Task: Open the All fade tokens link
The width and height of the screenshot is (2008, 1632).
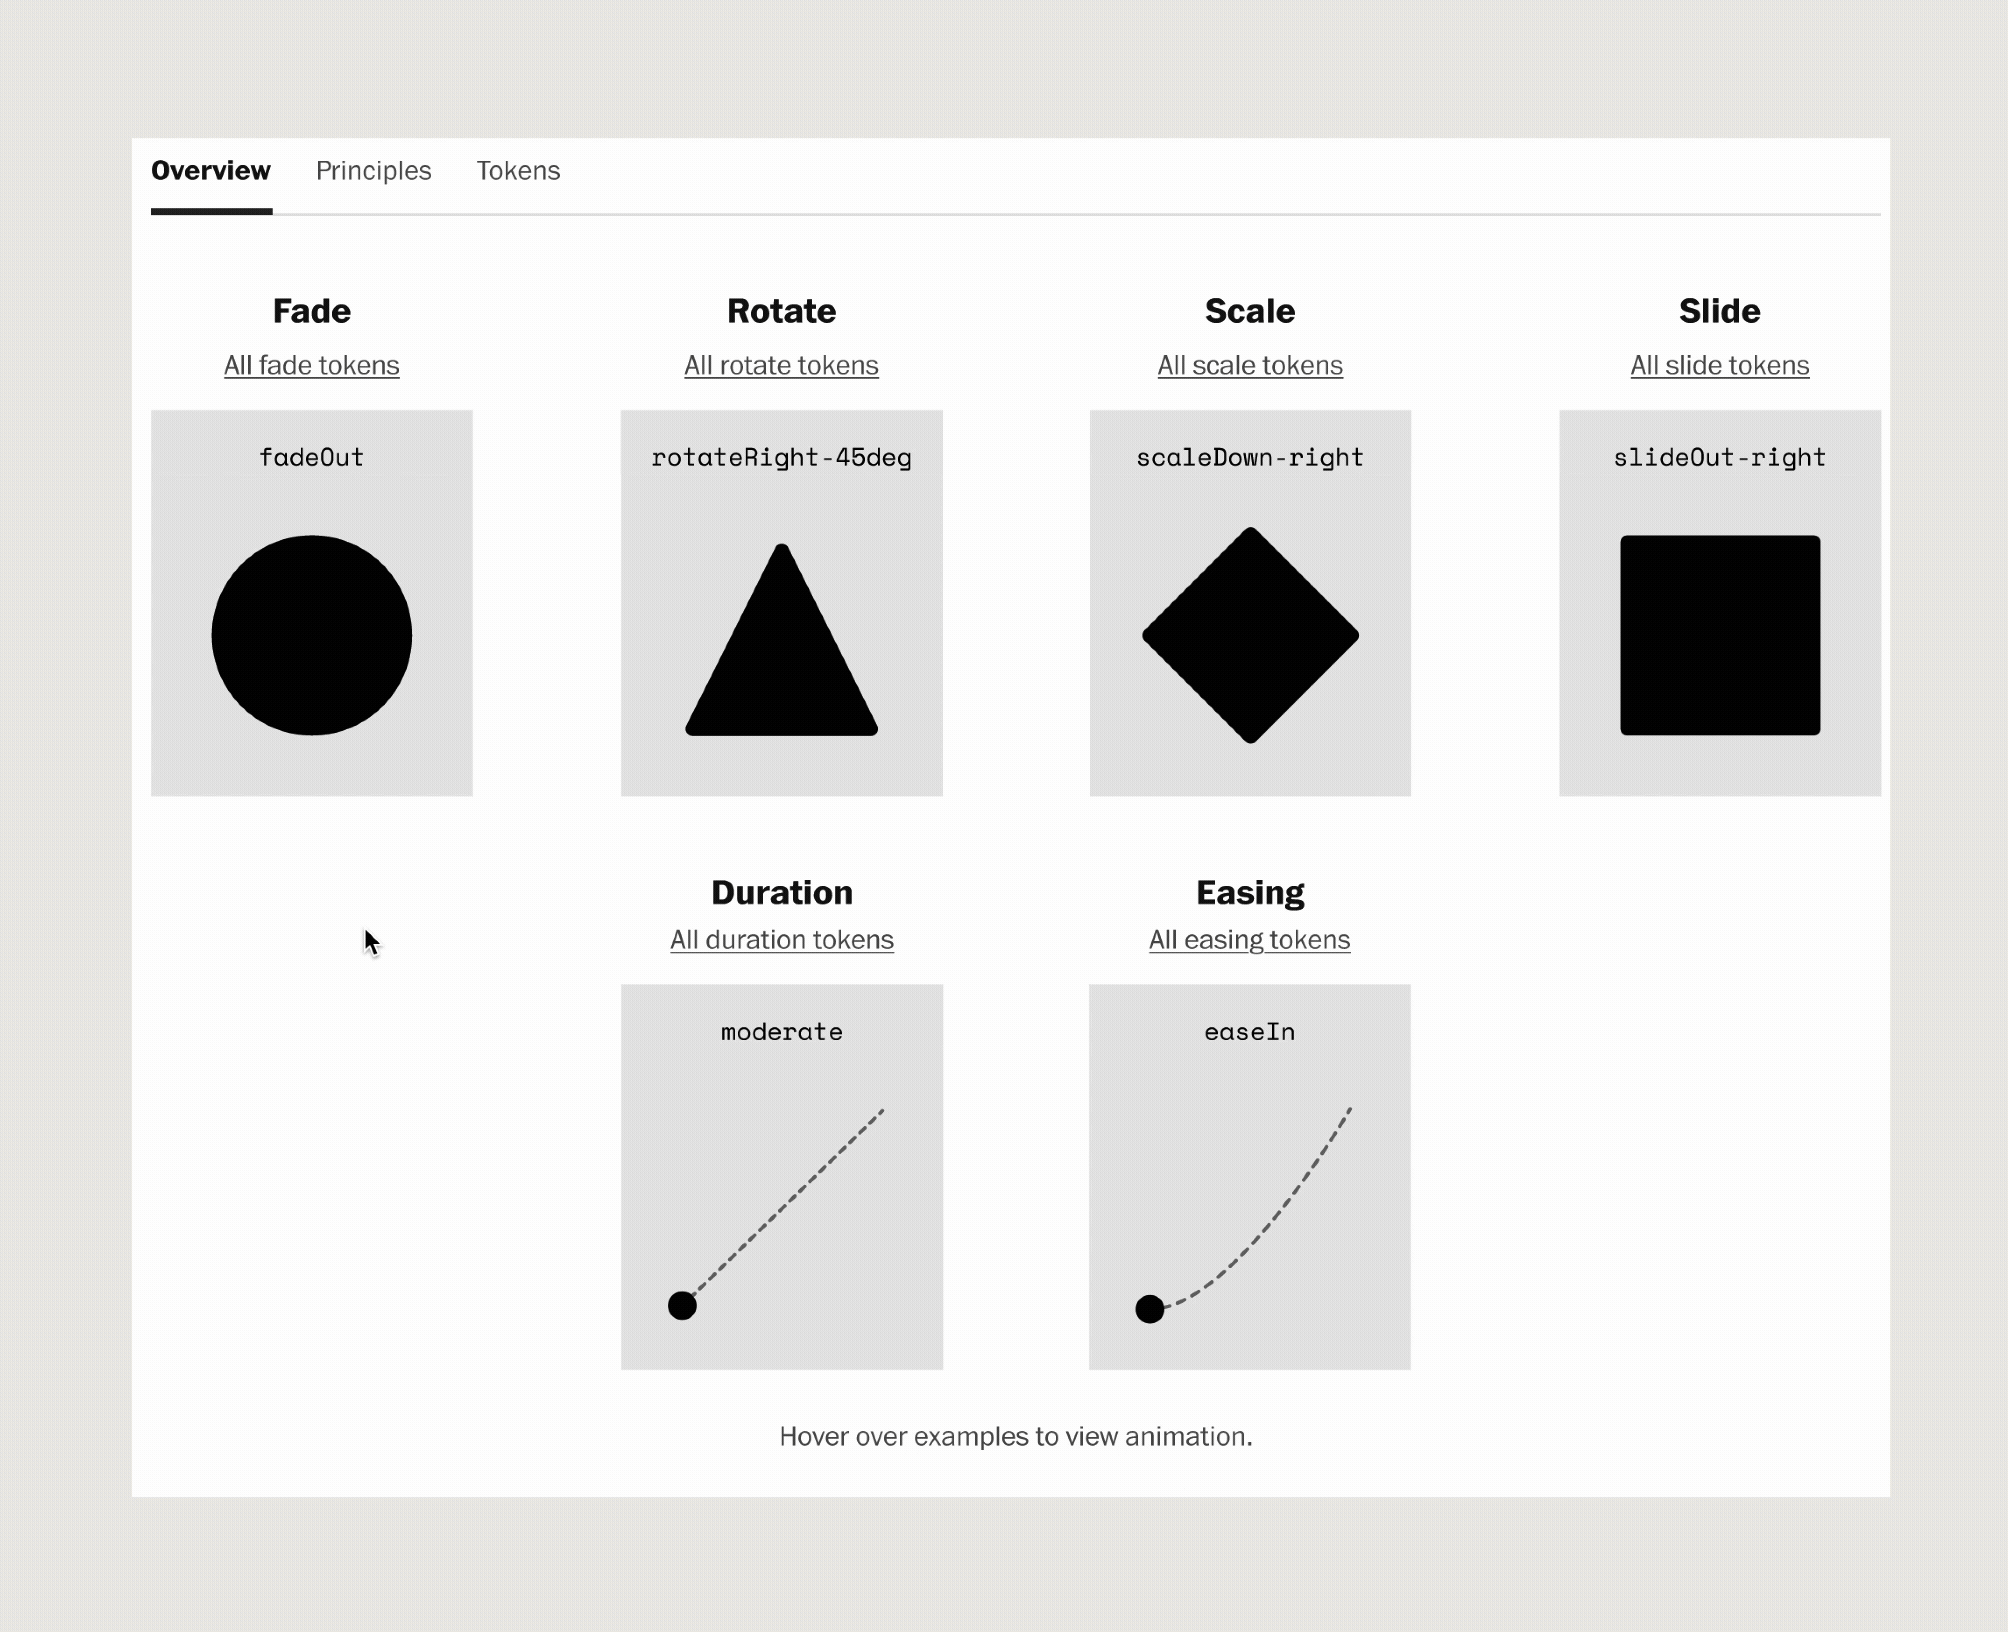Action: click(311, 365)
